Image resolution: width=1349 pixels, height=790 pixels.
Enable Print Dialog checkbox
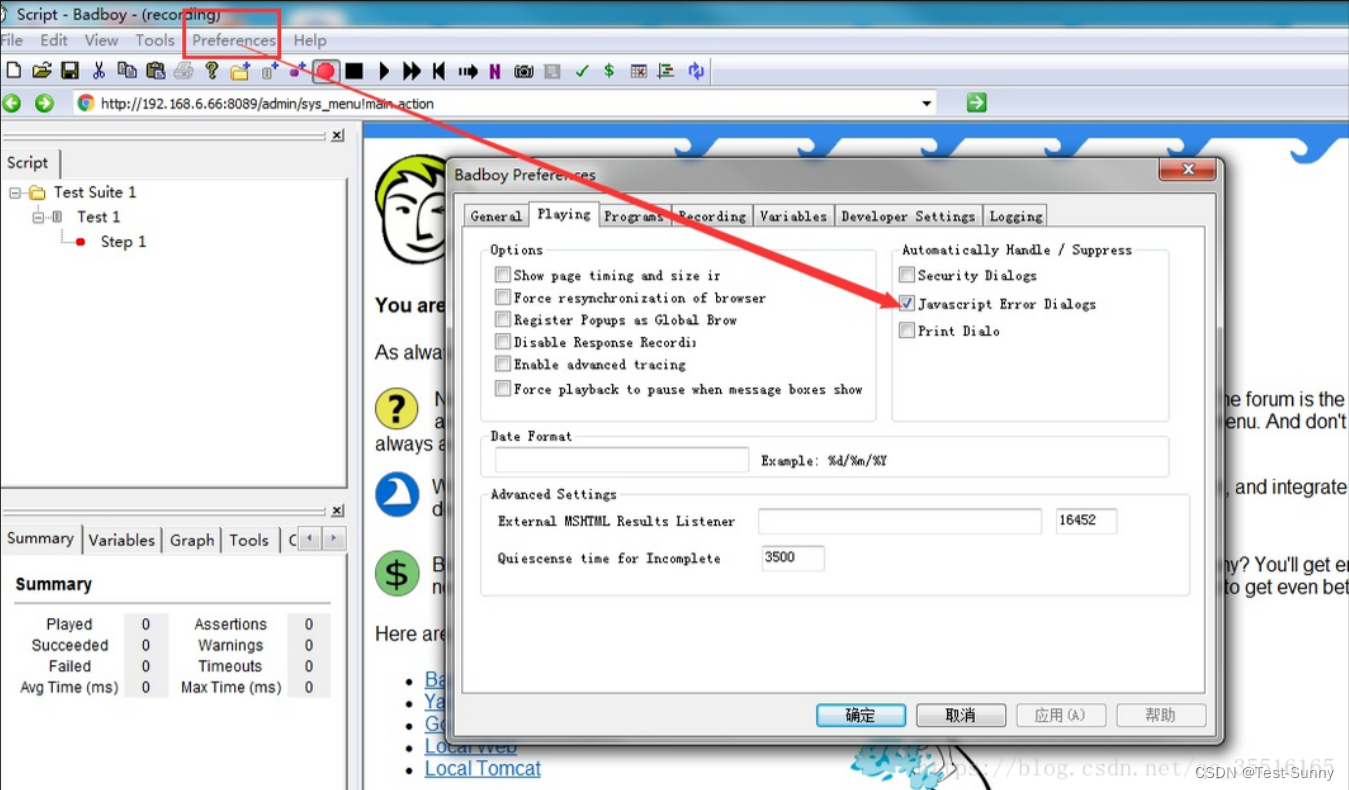(907, 330)
